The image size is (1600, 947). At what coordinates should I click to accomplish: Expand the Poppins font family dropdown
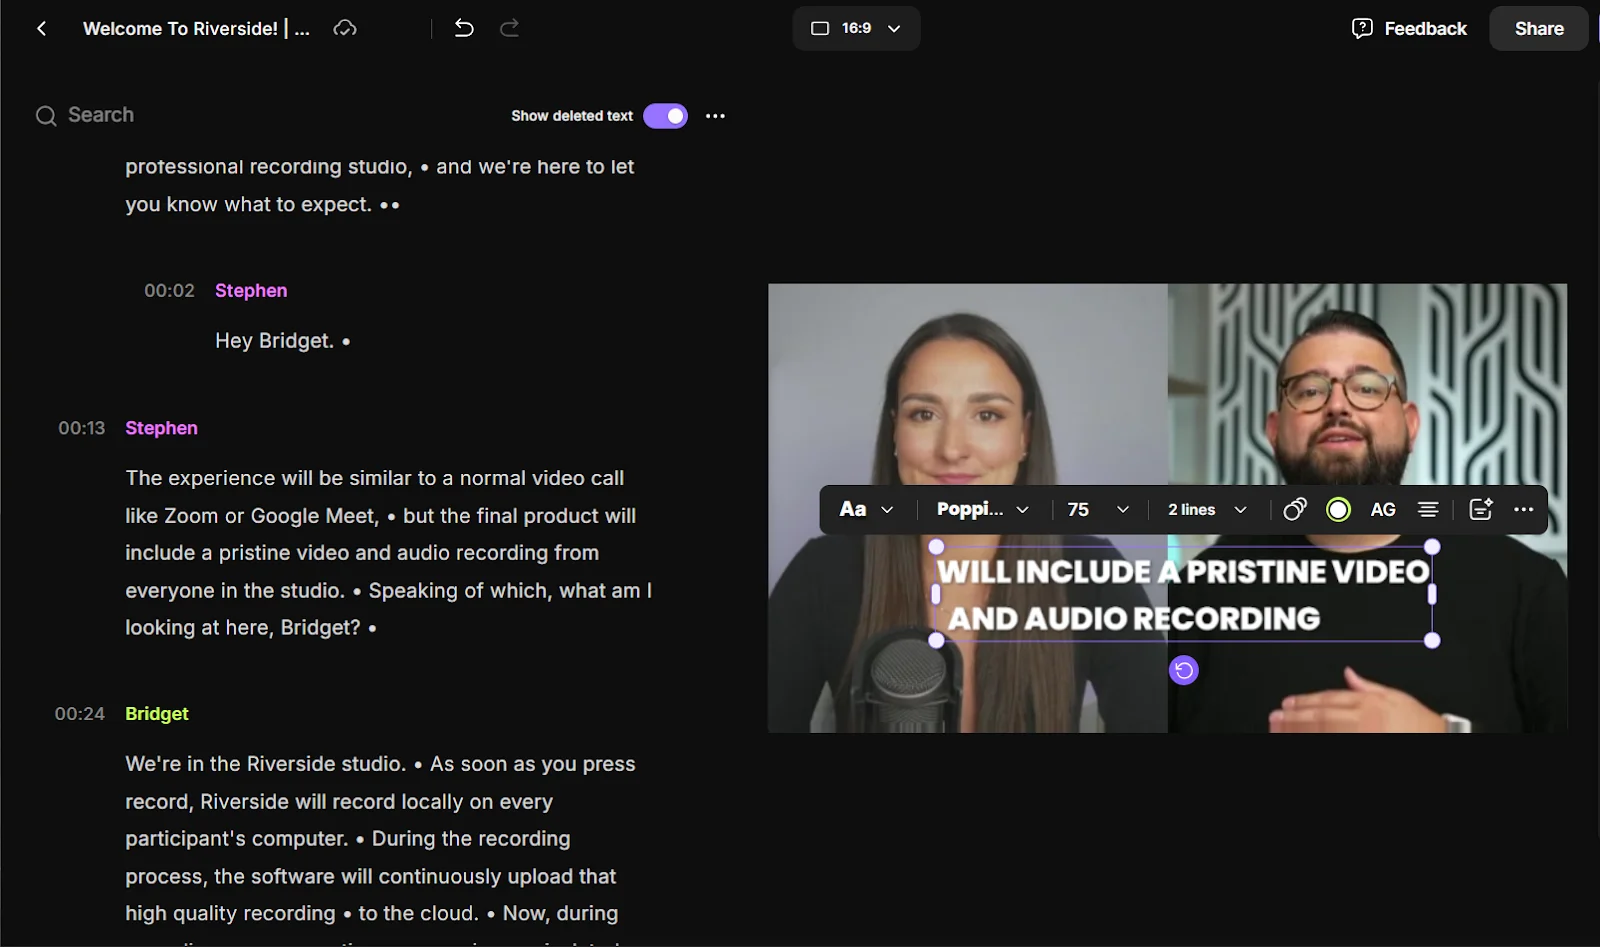click(982, 510)
